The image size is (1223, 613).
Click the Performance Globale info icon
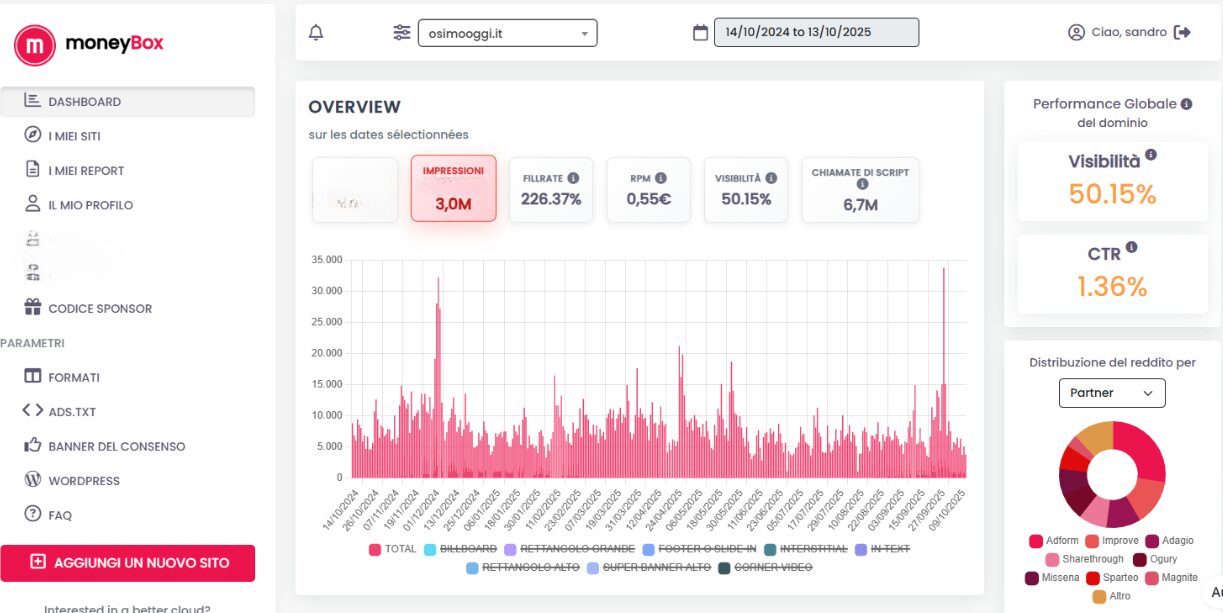click(1186, 104)
